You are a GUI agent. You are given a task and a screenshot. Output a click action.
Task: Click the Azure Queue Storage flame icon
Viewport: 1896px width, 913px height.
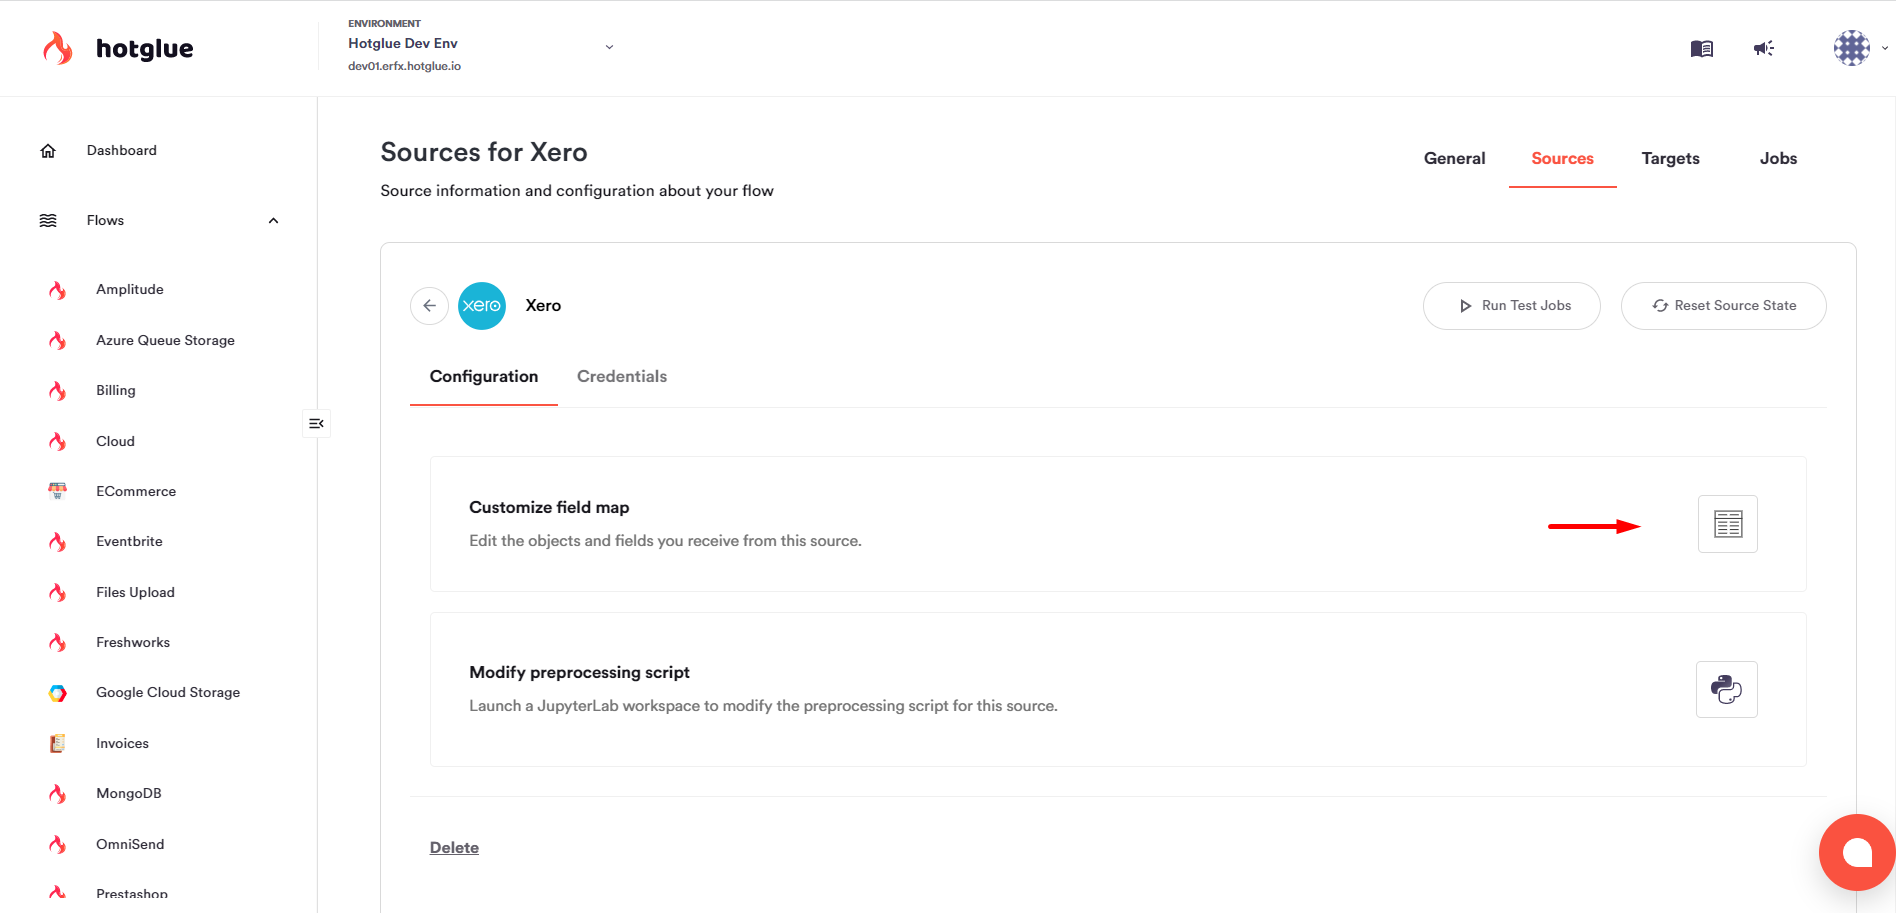58,340
